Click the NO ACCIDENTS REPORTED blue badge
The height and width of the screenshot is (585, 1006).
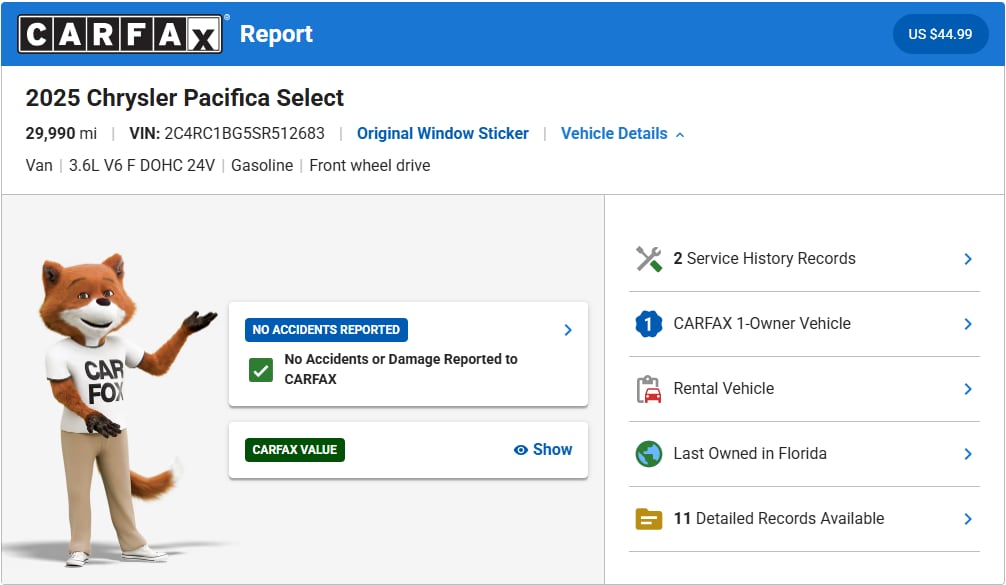pyautogui.click(x=326, y=330)
